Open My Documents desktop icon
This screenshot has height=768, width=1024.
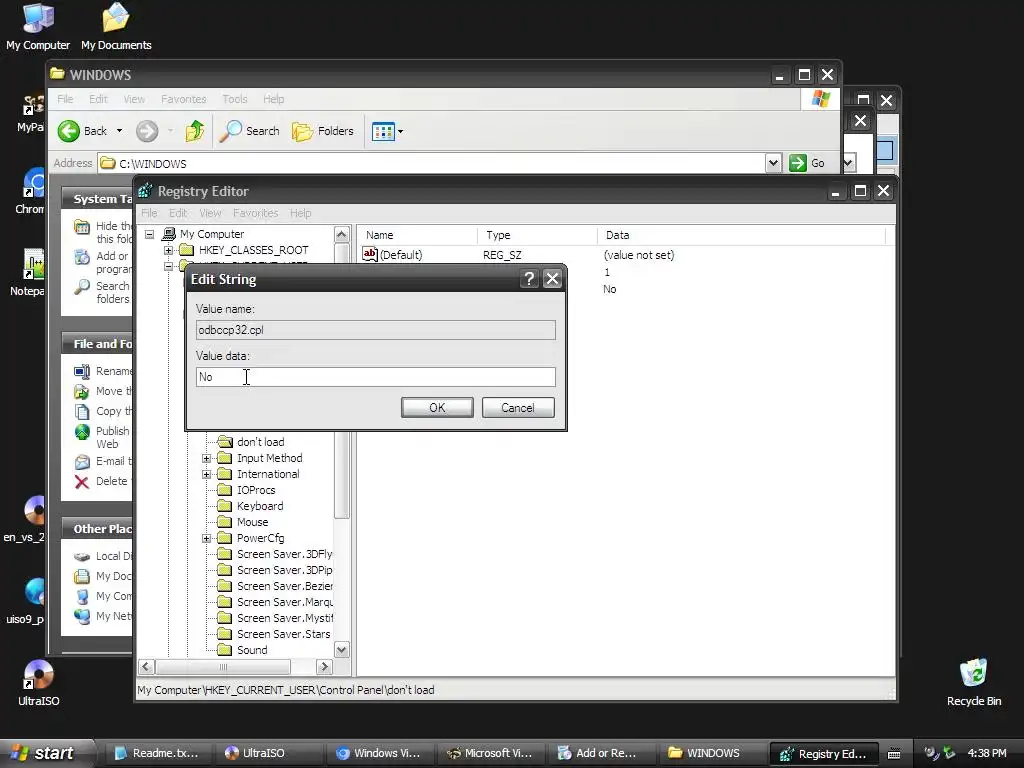point(116,26)
